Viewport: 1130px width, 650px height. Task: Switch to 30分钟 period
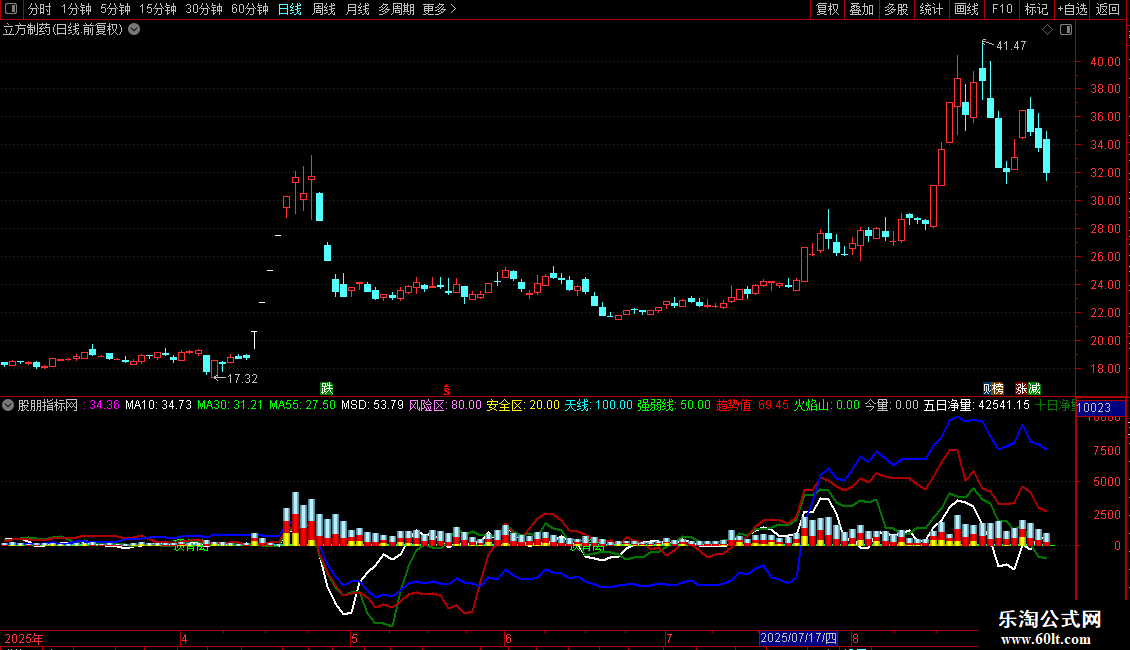(x=204, y=9)
